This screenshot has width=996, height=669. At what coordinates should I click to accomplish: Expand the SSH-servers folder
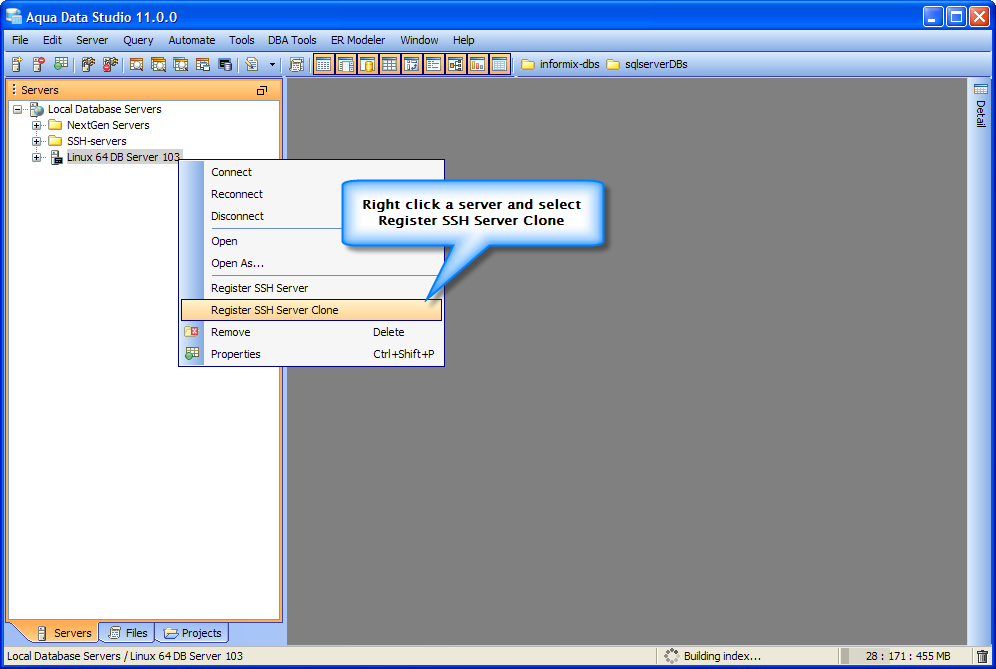pyautogui.click(x=36, y=141)
